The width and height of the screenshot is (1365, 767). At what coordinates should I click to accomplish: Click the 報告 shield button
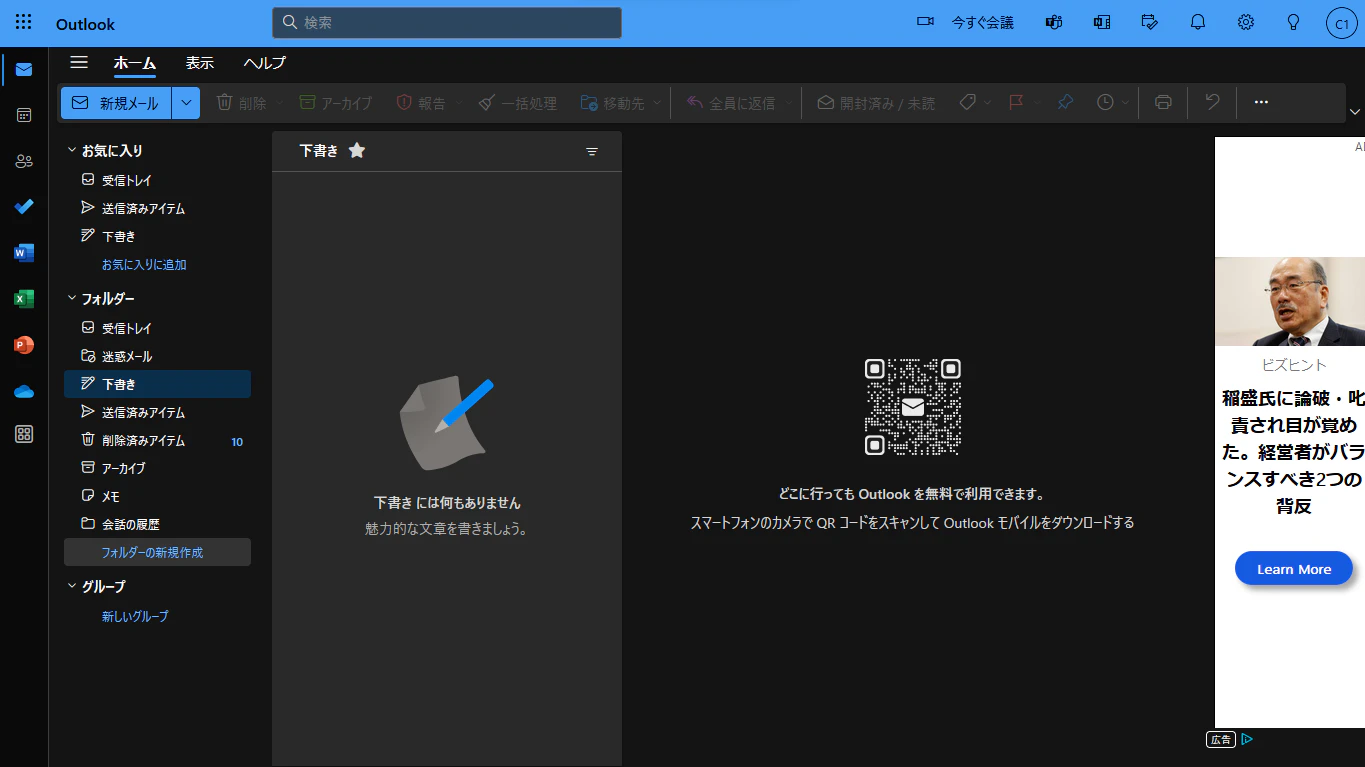(x=422, y=103)
